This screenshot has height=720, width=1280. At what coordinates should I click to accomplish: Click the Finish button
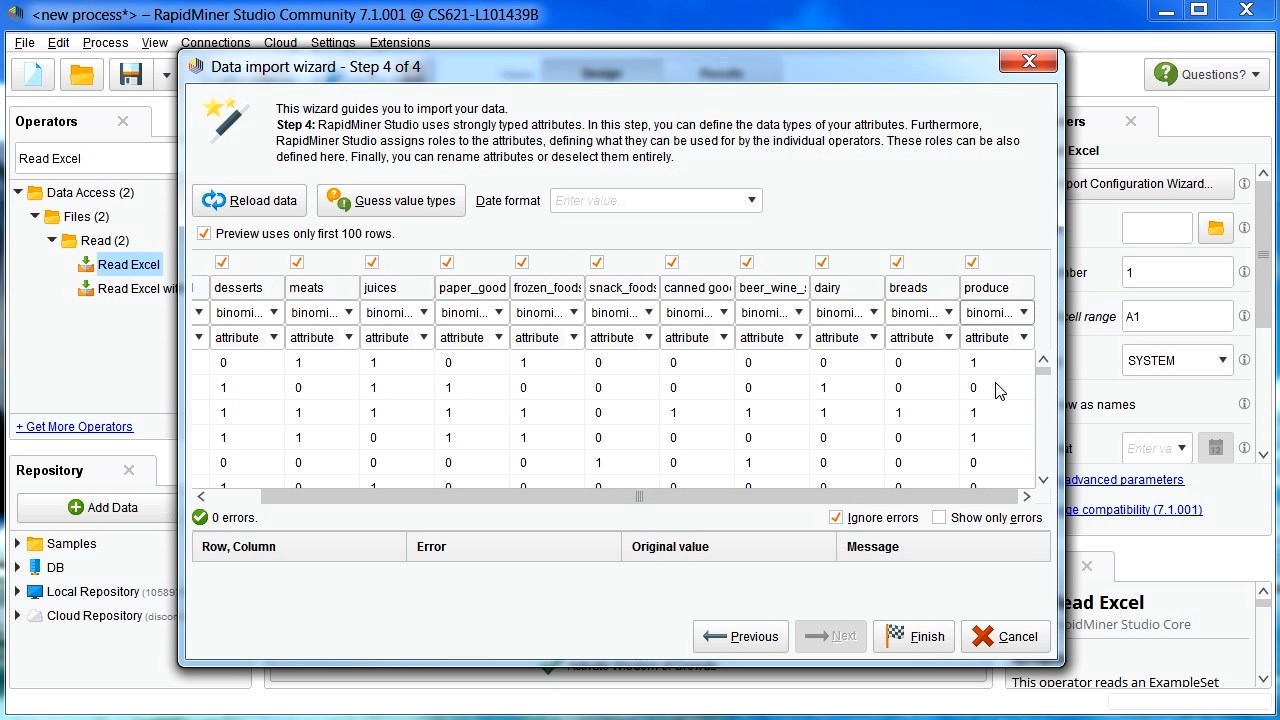(x=915, y=636)
